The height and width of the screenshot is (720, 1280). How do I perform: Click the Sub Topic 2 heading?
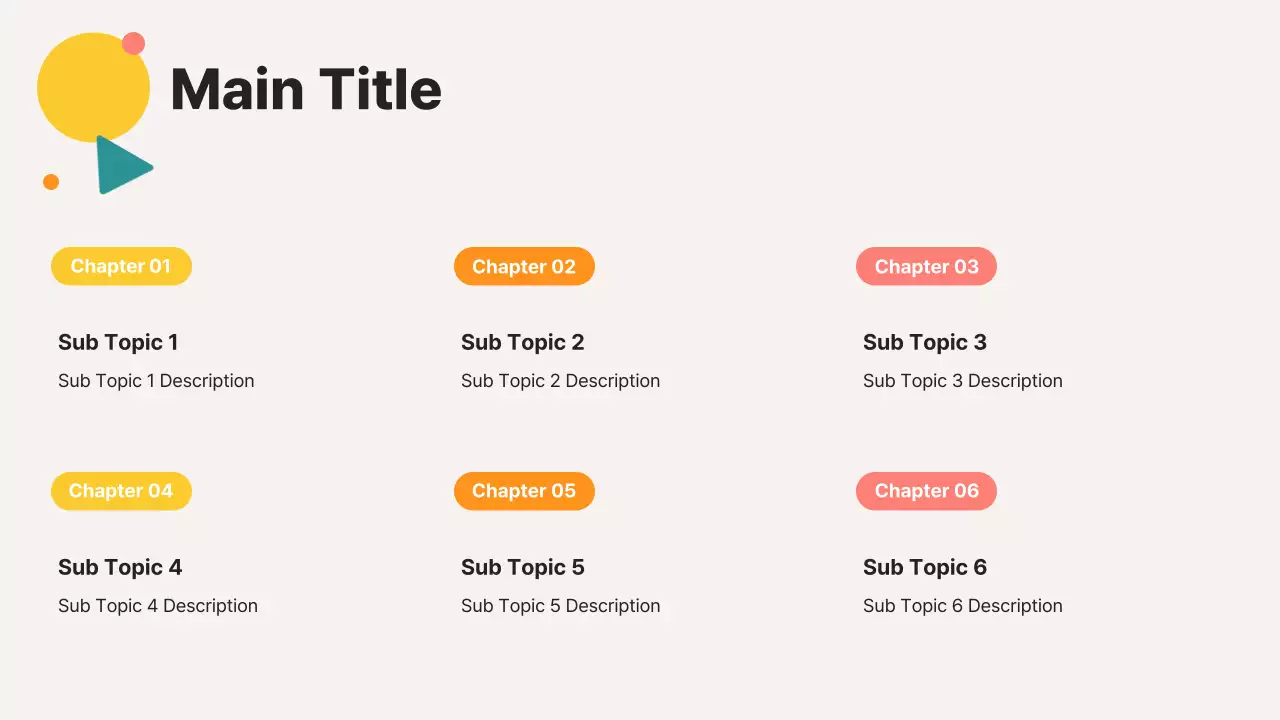point(522,342)
